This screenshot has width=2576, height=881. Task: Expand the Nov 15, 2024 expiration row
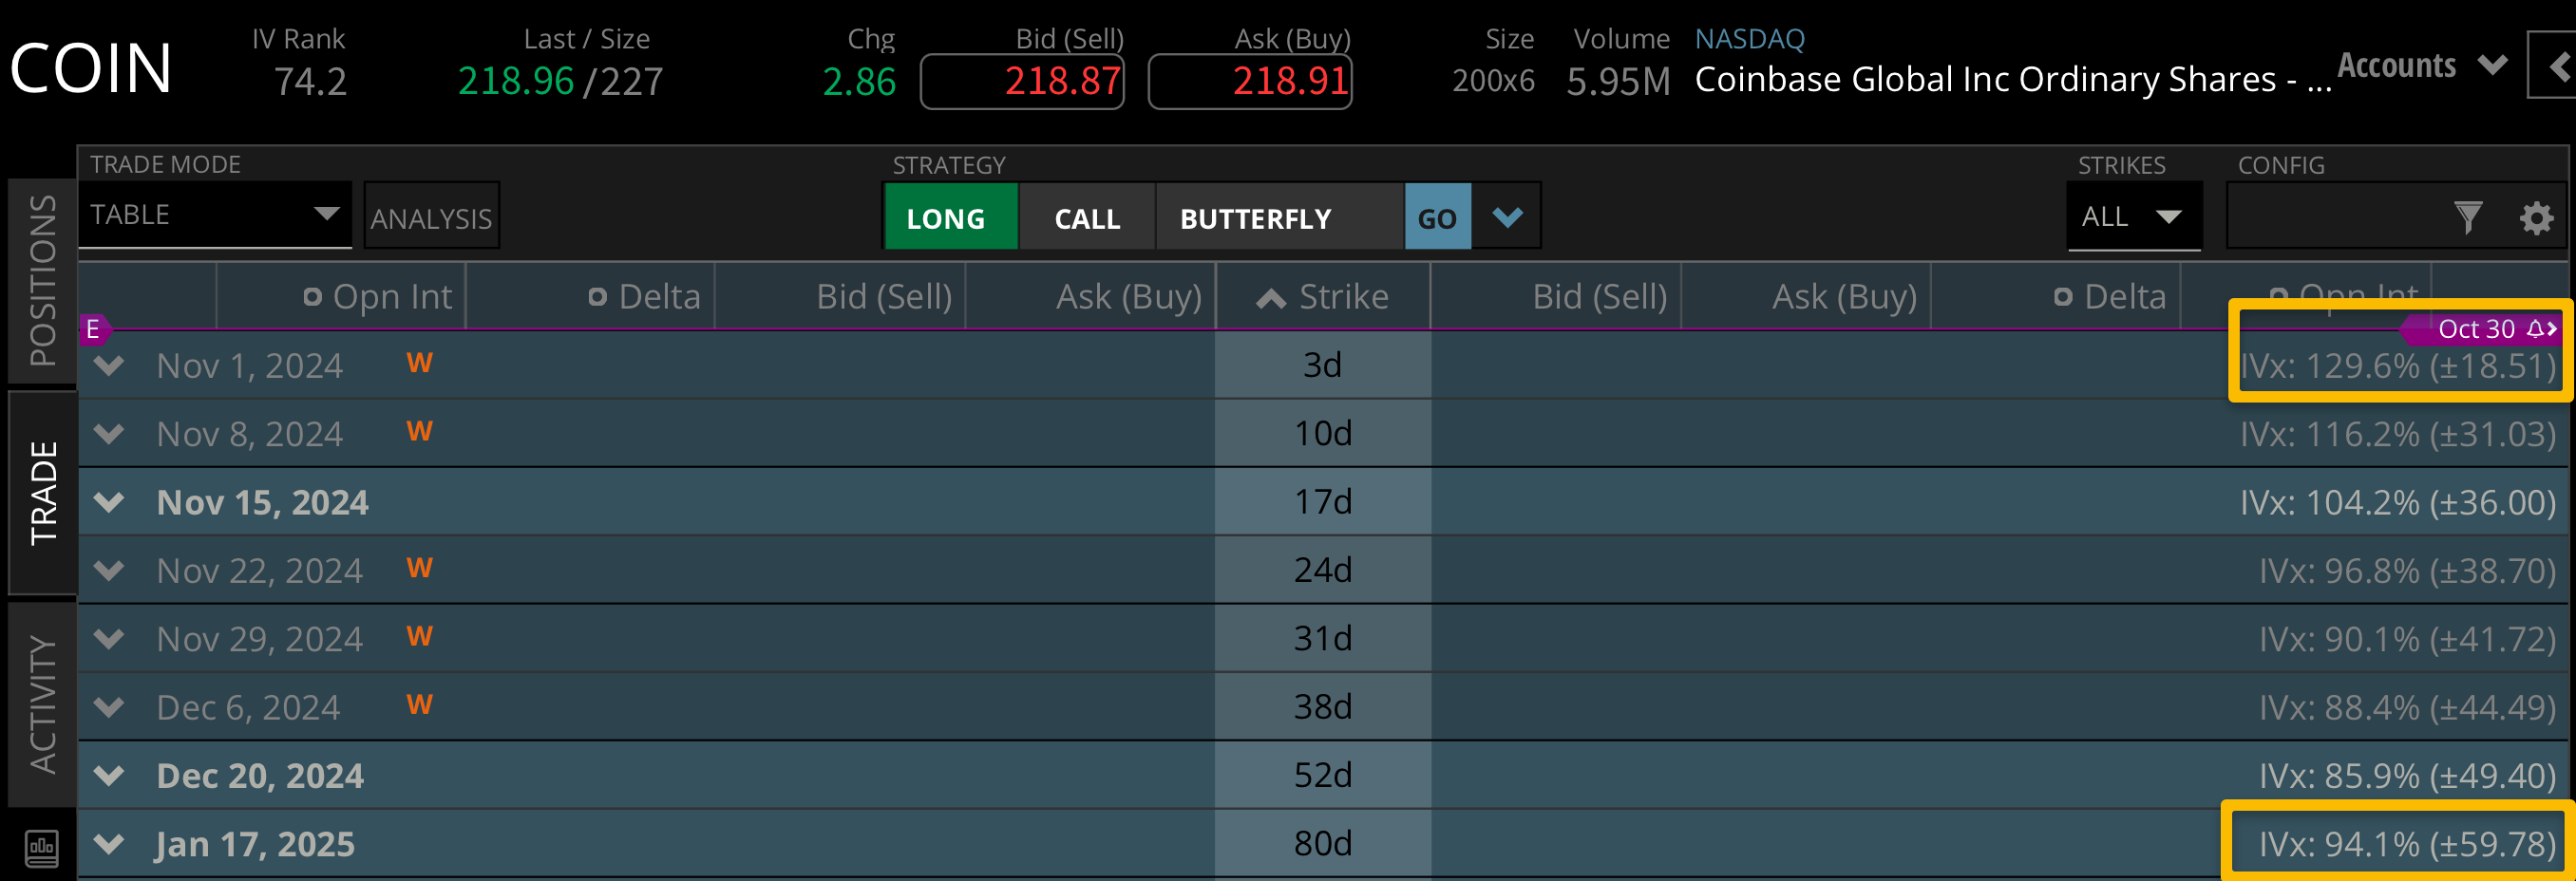(x=109, y=501)
